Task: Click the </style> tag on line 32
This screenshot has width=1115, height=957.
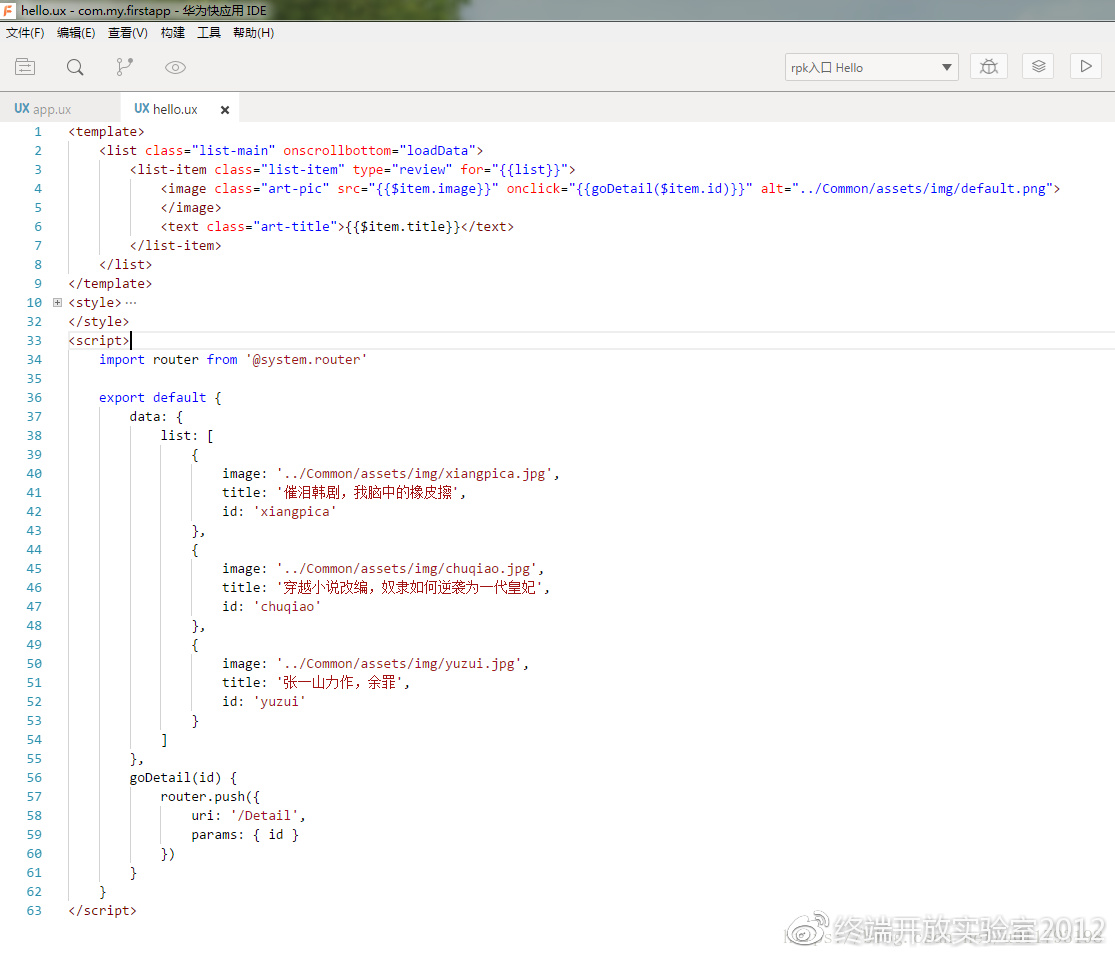Action: [x=99, y=321]
